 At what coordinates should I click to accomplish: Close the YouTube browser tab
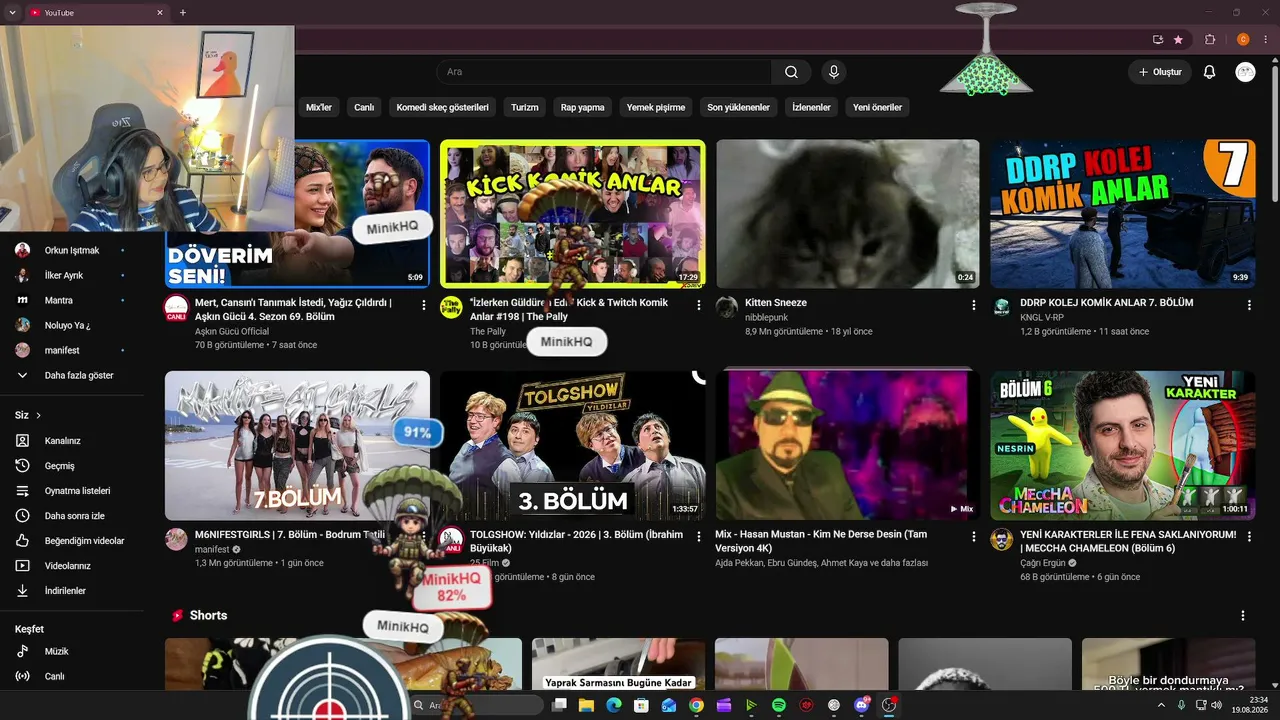(160, 13)
